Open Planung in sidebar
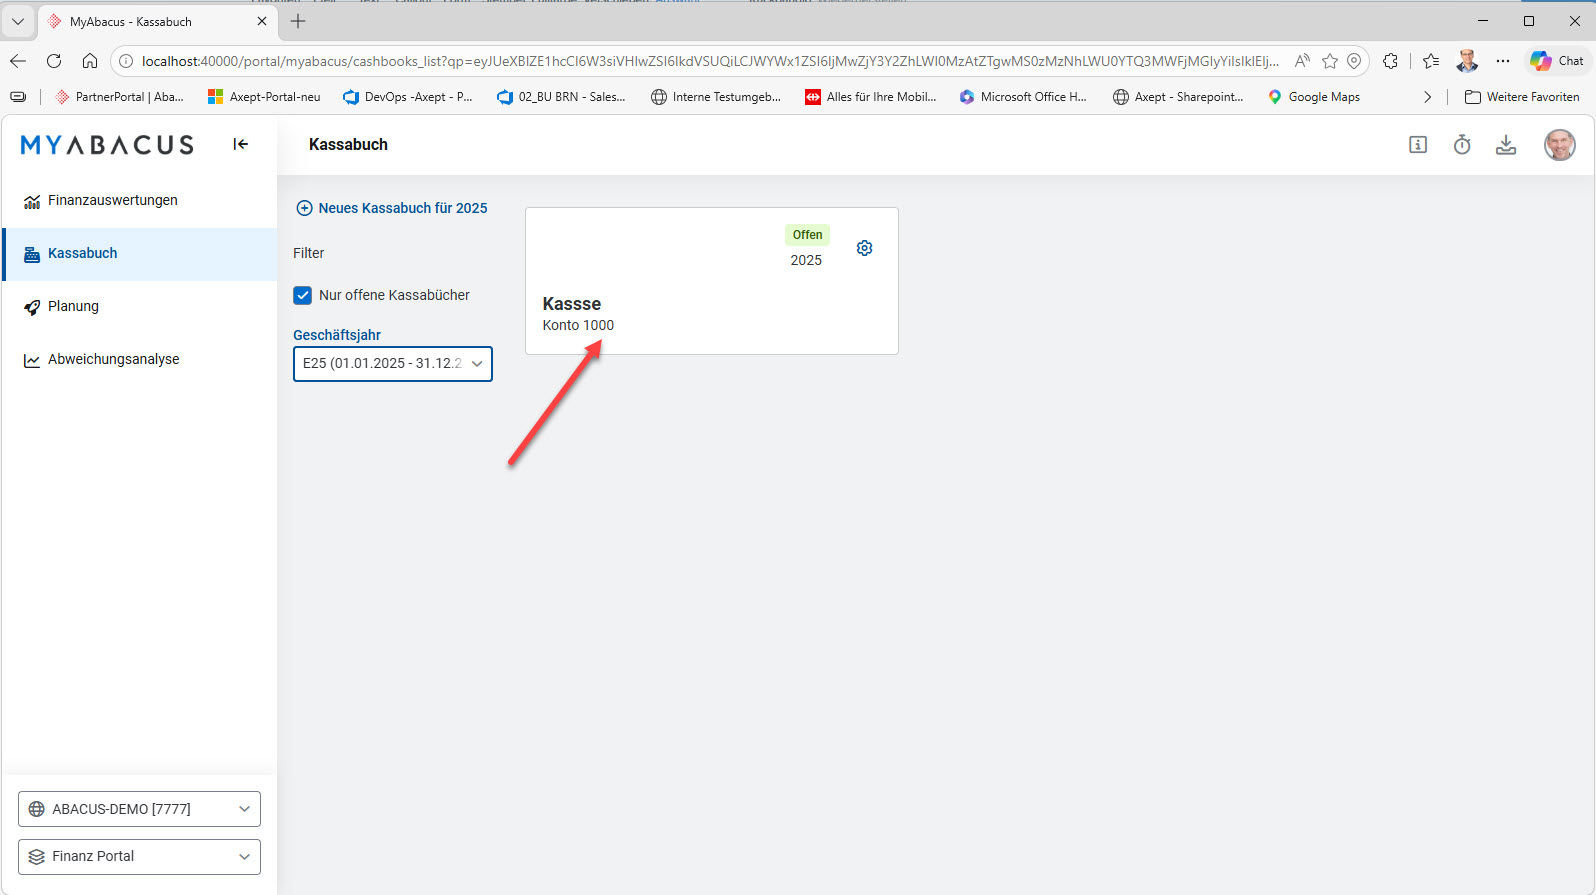Image resolution: width=1596 pixels, height=895 pixels. 140,307
